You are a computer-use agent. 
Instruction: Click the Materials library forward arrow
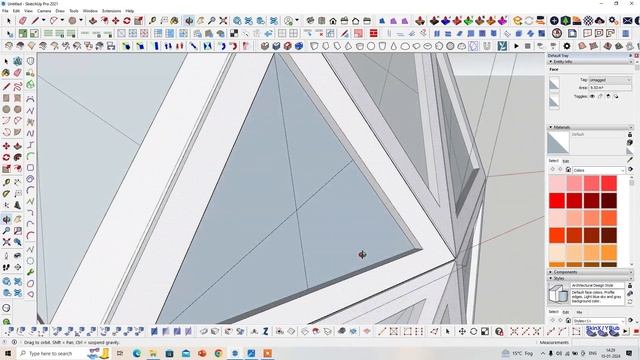(560, 169)
